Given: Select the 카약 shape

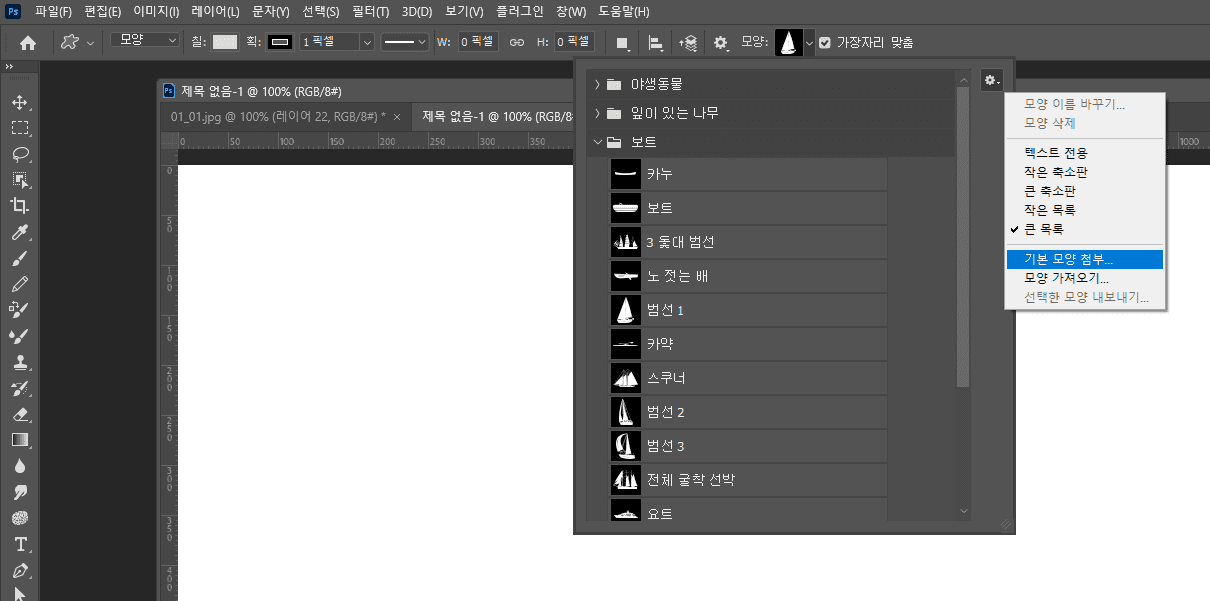Looking at the screenshot, I should [x=748, y=344].
